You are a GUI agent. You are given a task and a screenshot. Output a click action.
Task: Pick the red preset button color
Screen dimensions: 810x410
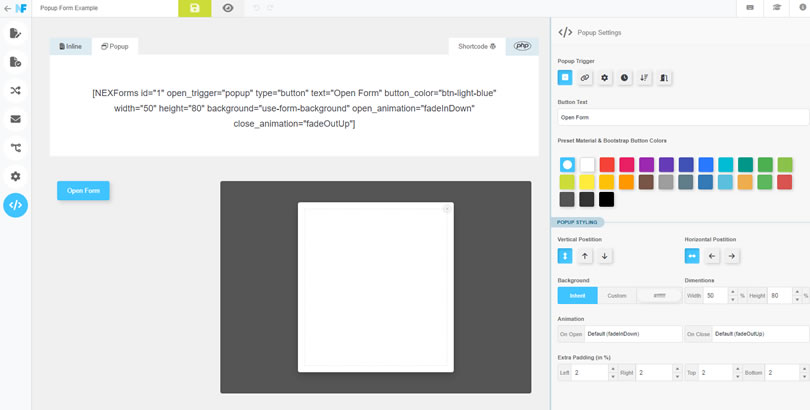[x=607, y=165]
